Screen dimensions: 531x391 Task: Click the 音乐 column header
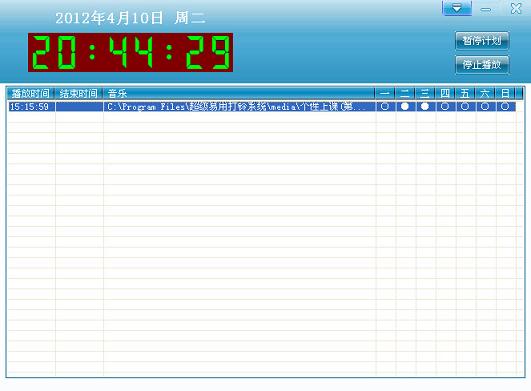coord(239,93)
